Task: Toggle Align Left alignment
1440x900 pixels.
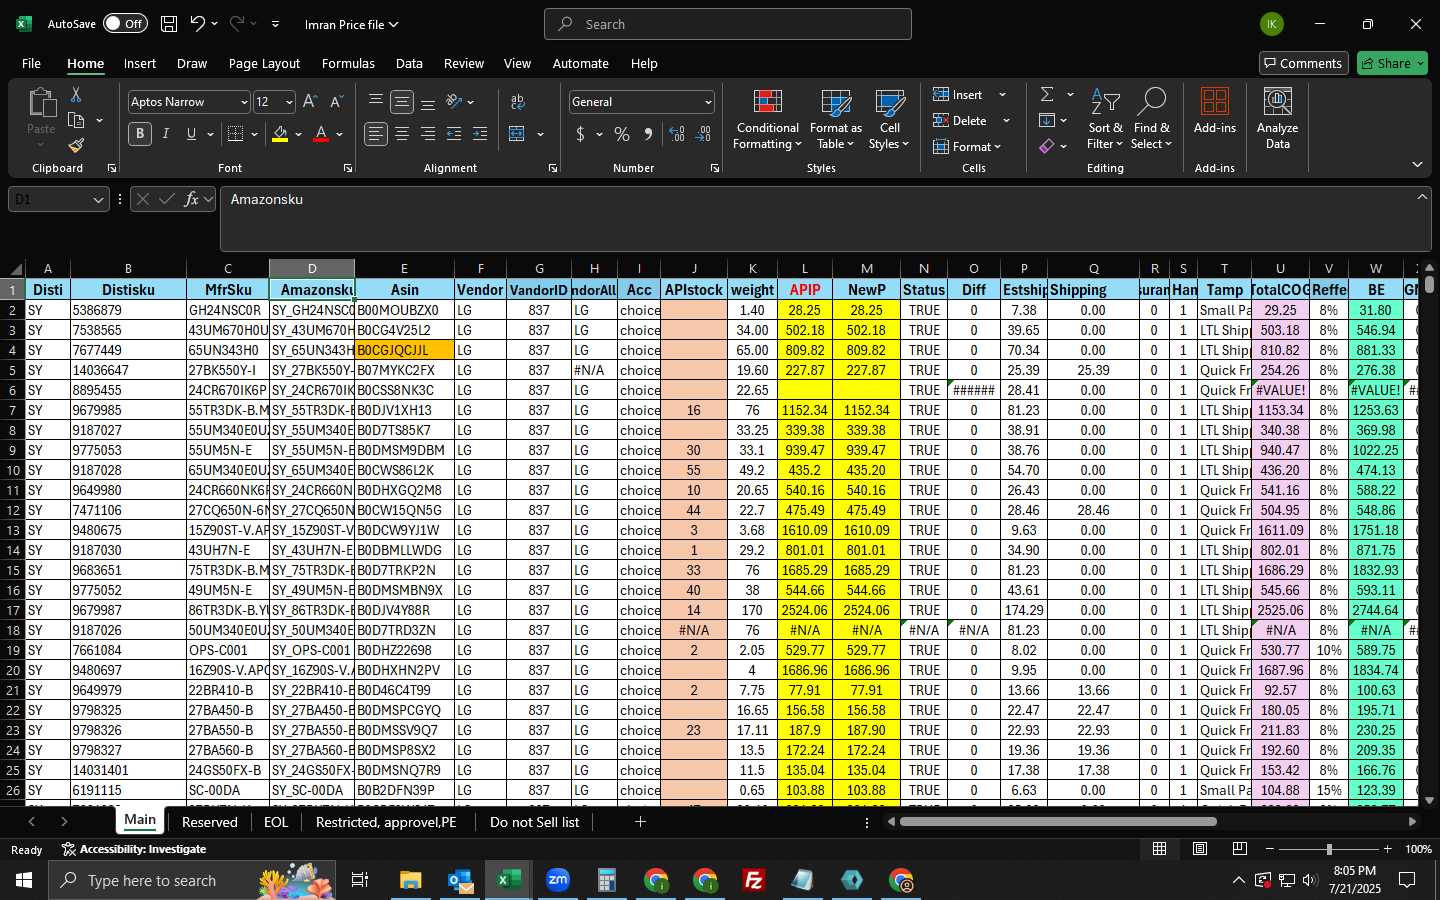Action: point(376,134)
